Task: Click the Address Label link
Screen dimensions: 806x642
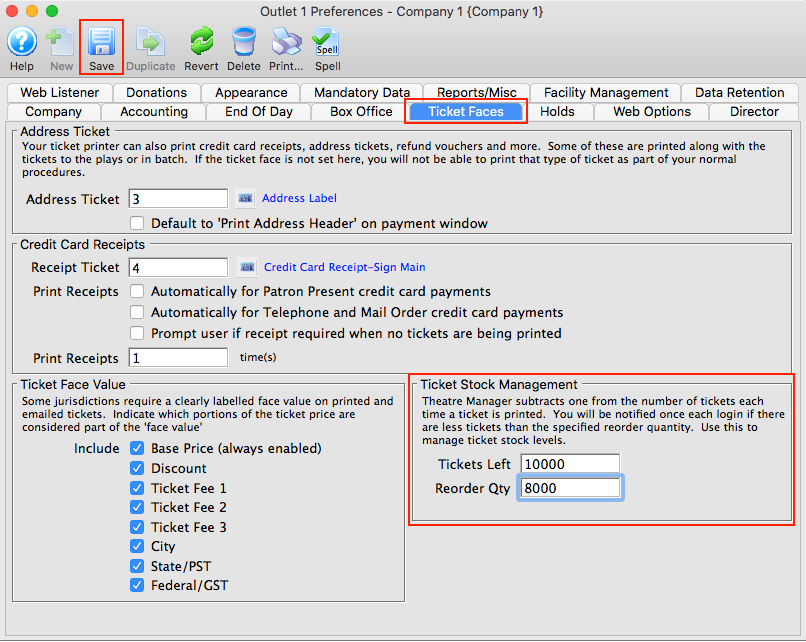Action: pyautogui.click(x=299, y=198)
